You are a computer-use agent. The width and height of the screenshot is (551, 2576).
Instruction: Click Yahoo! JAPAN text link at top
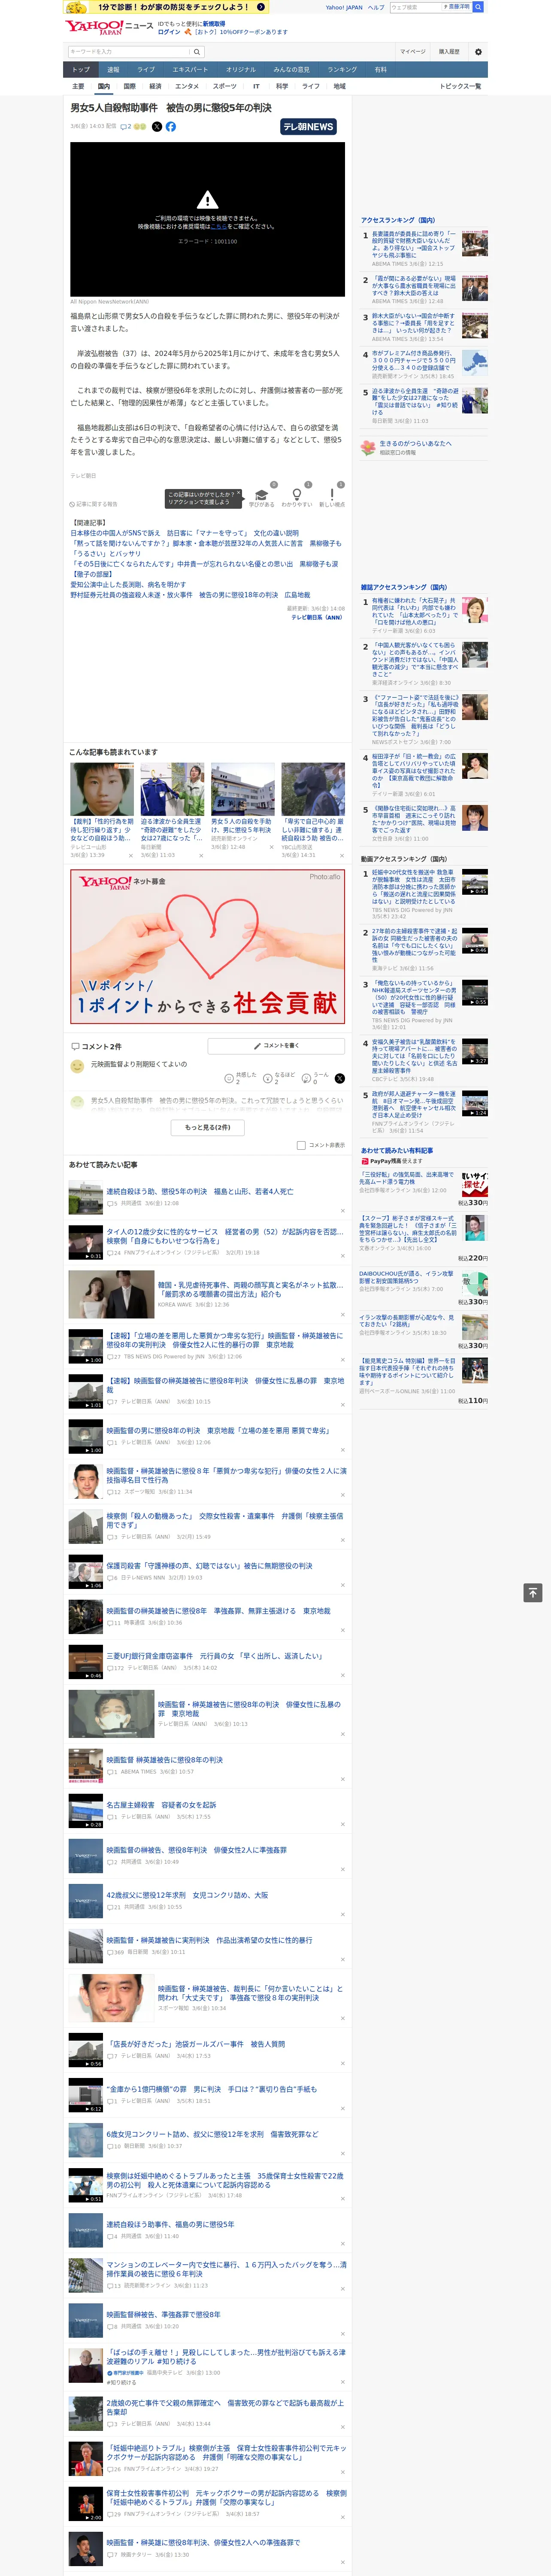coord(344,7)
